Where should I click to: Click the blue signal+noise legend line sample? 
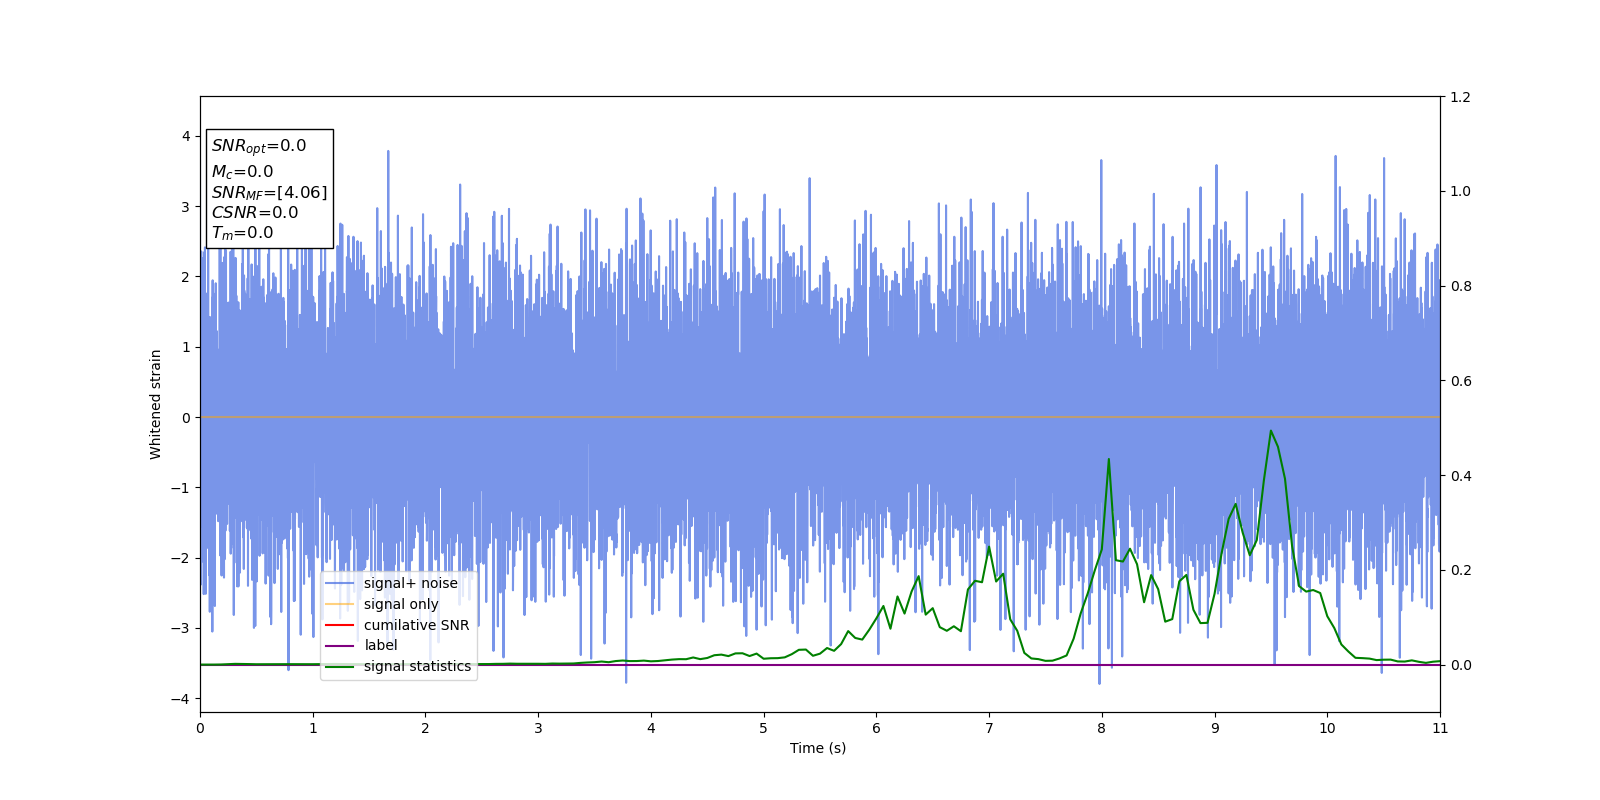click(x=340, y=583)
